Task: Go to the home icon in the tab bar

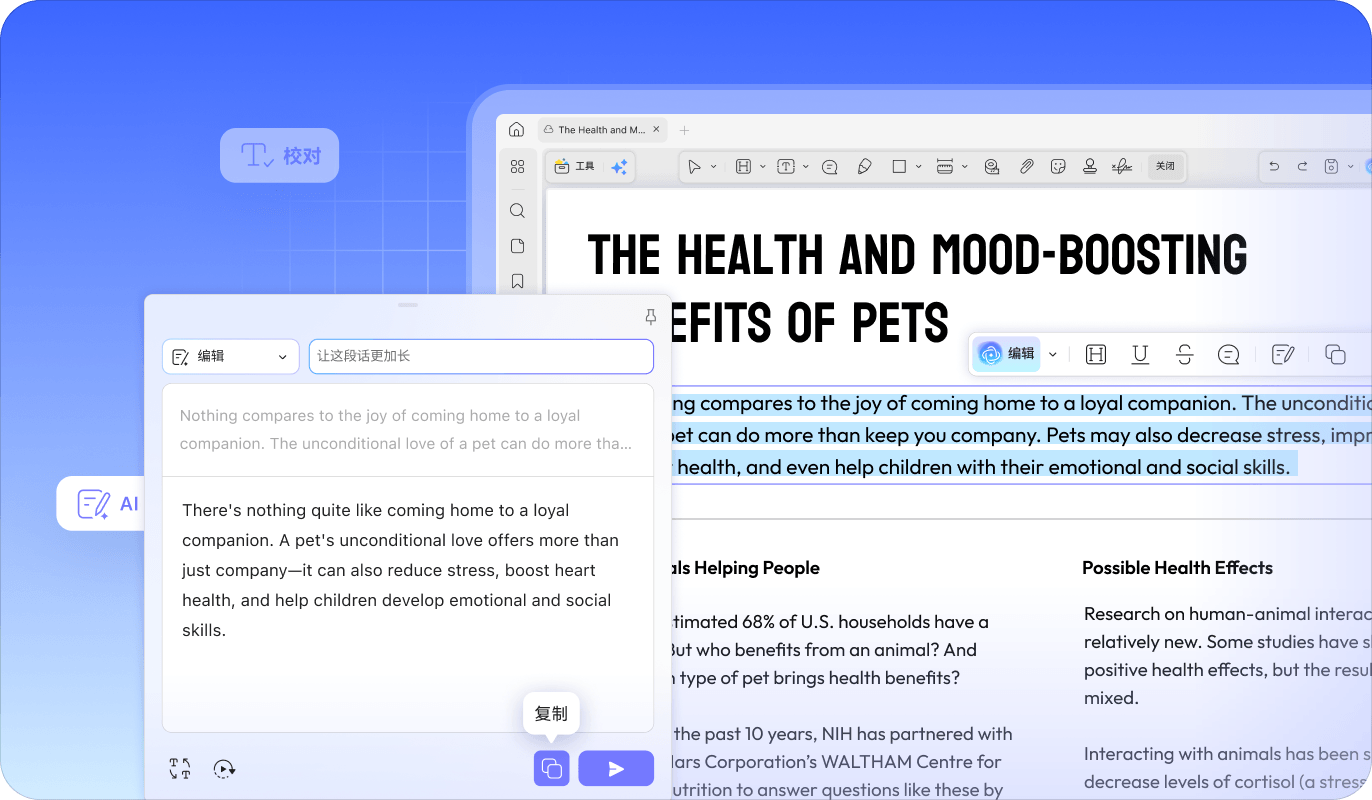Action: coord(516,129)
